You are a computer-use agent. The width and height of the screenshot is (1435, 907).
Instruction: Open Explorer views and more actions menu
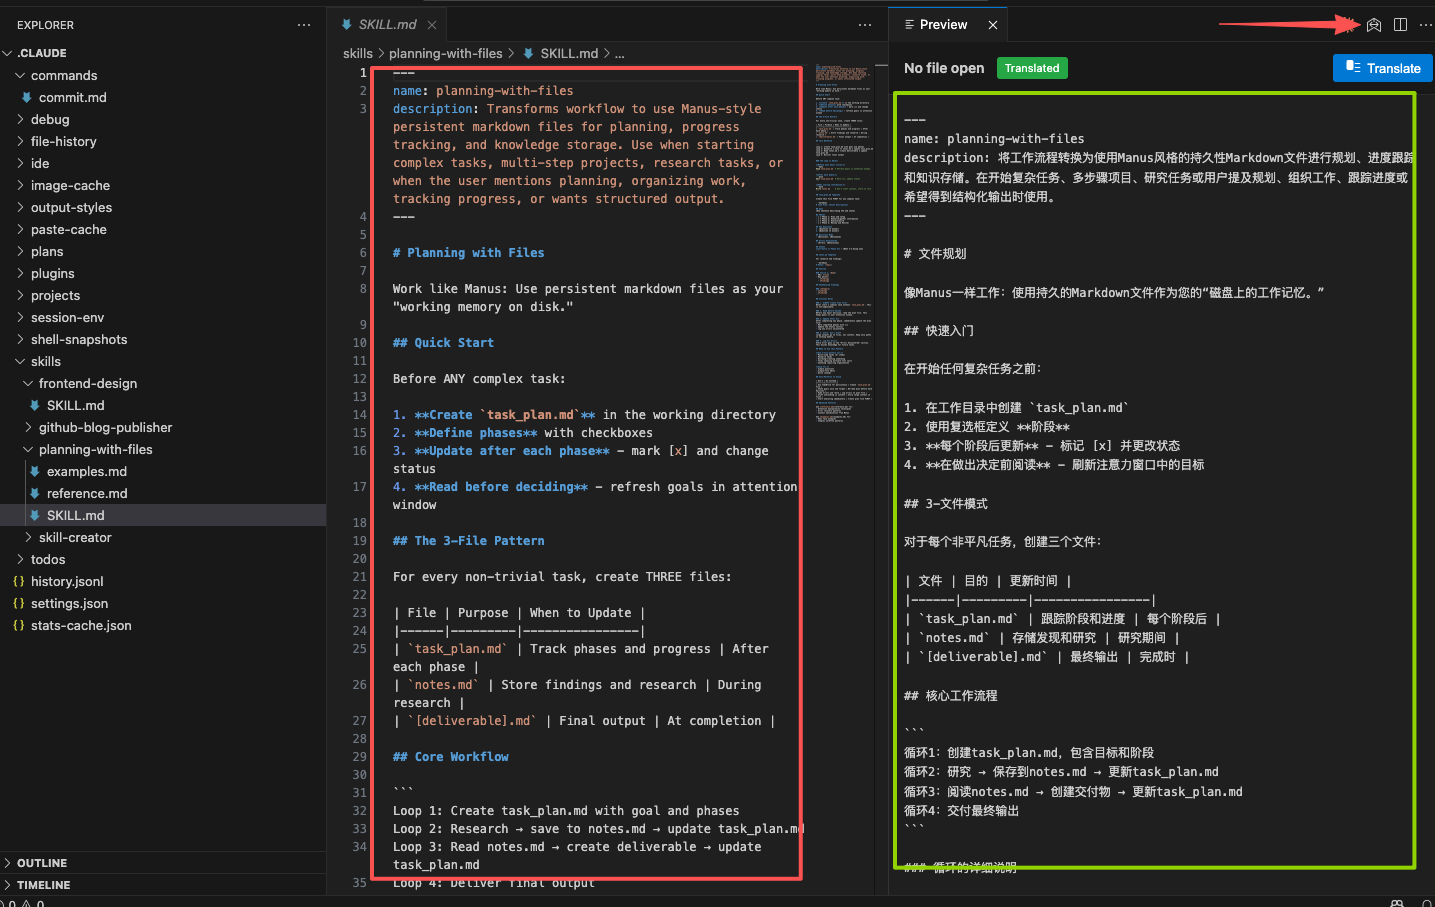pyautogui.click(x=304, y=25)
